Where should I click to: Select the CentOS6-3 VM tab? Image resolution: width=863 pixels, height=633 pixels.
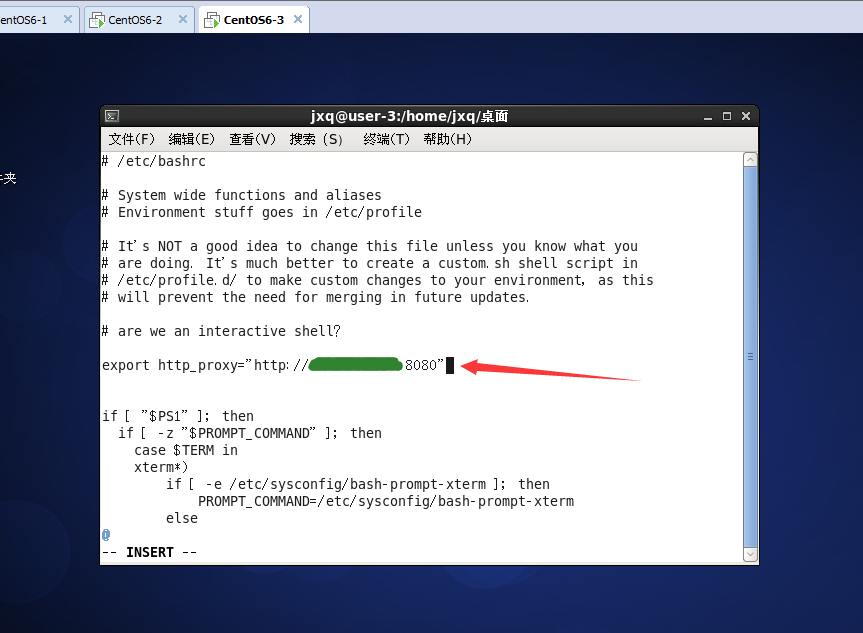coord(253,20)
